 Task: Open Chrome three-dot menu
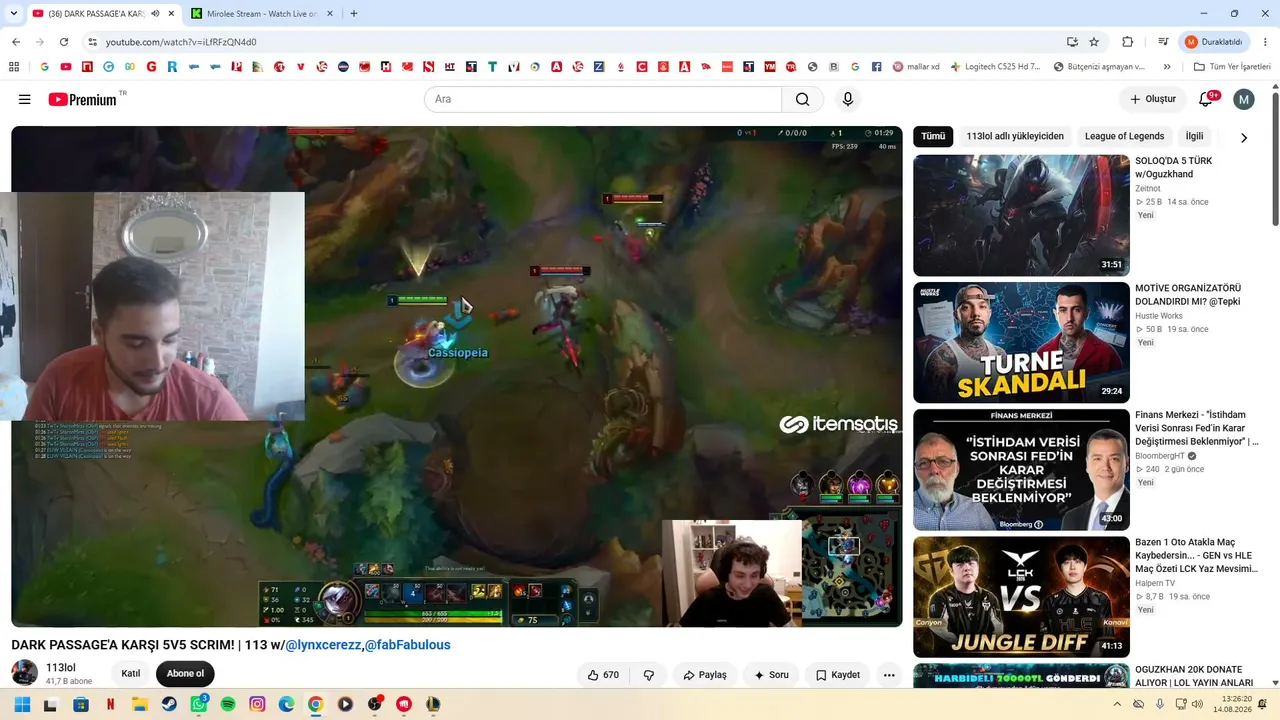pos(1263,42)
